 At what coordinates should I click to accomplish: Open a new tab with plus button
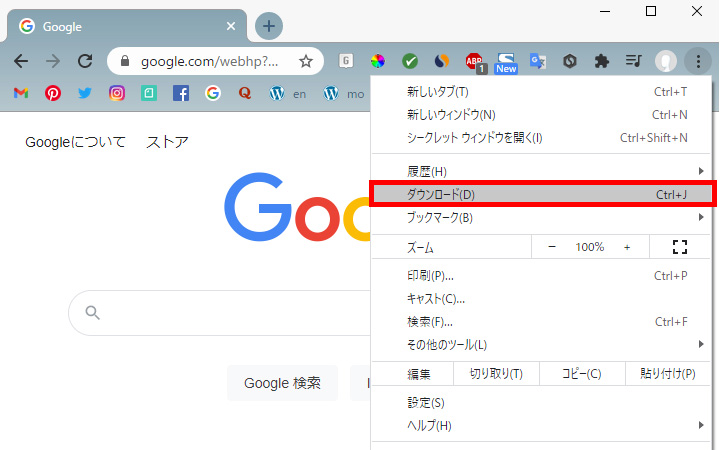(x=269, y=26)
